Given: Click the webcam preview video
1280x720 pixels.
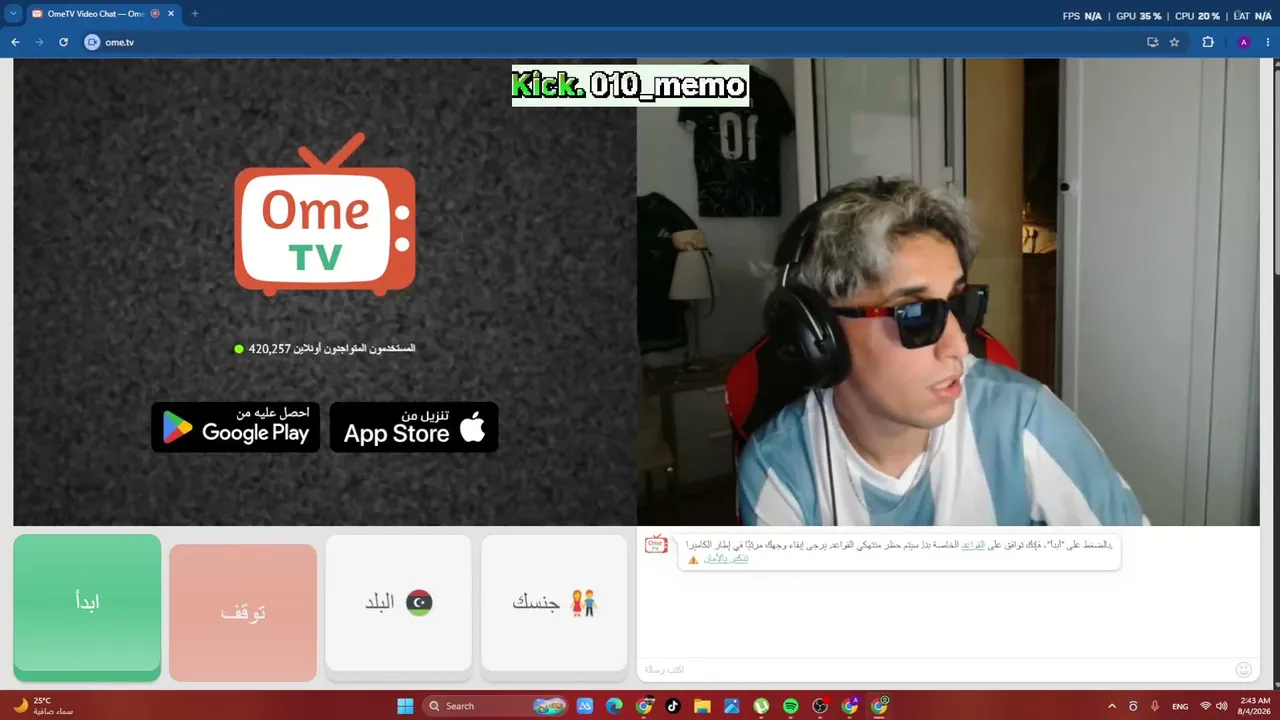Looking at the screenshot, I should tap(948, 292).
